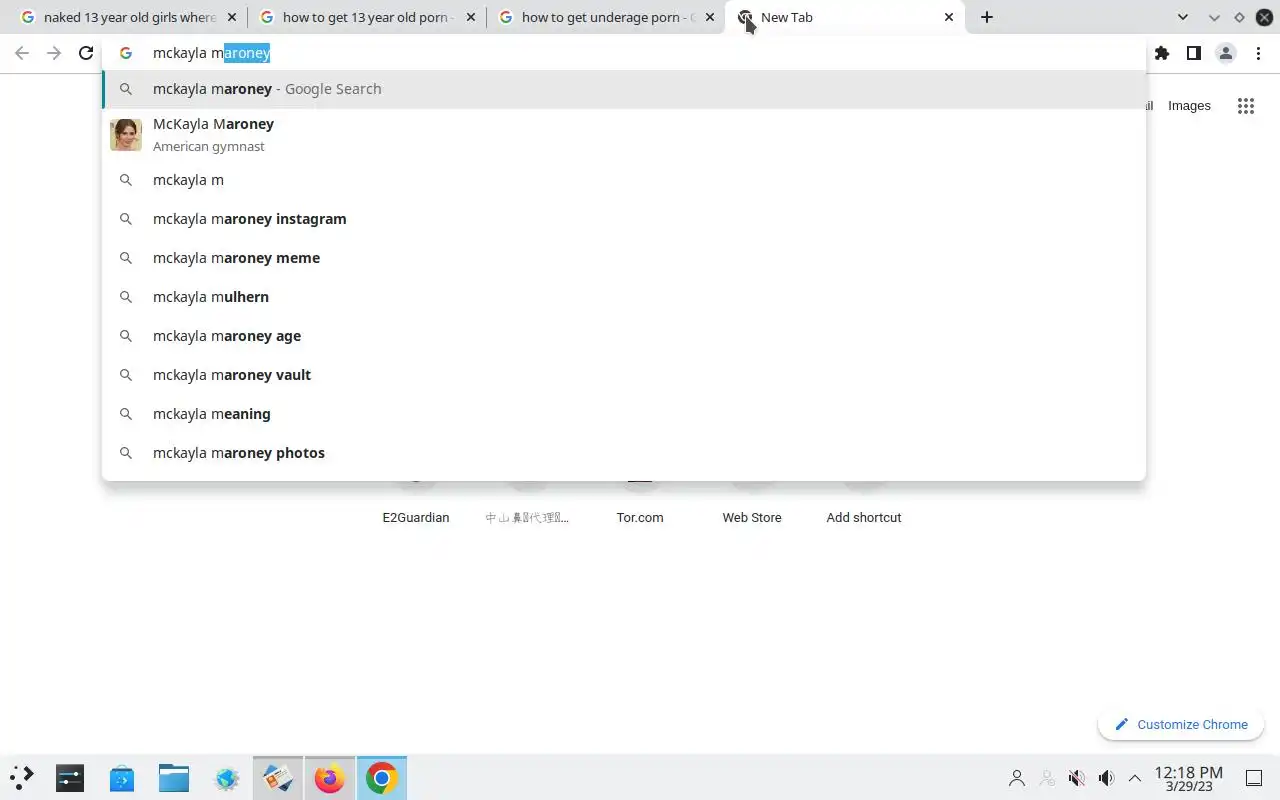Click the Add shortcut tile

tap(864, 517)
